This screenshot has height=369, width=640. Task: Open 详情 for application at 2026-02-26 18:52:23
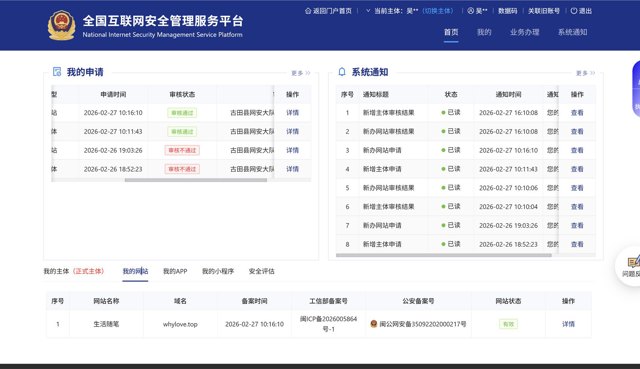(292, 169)
